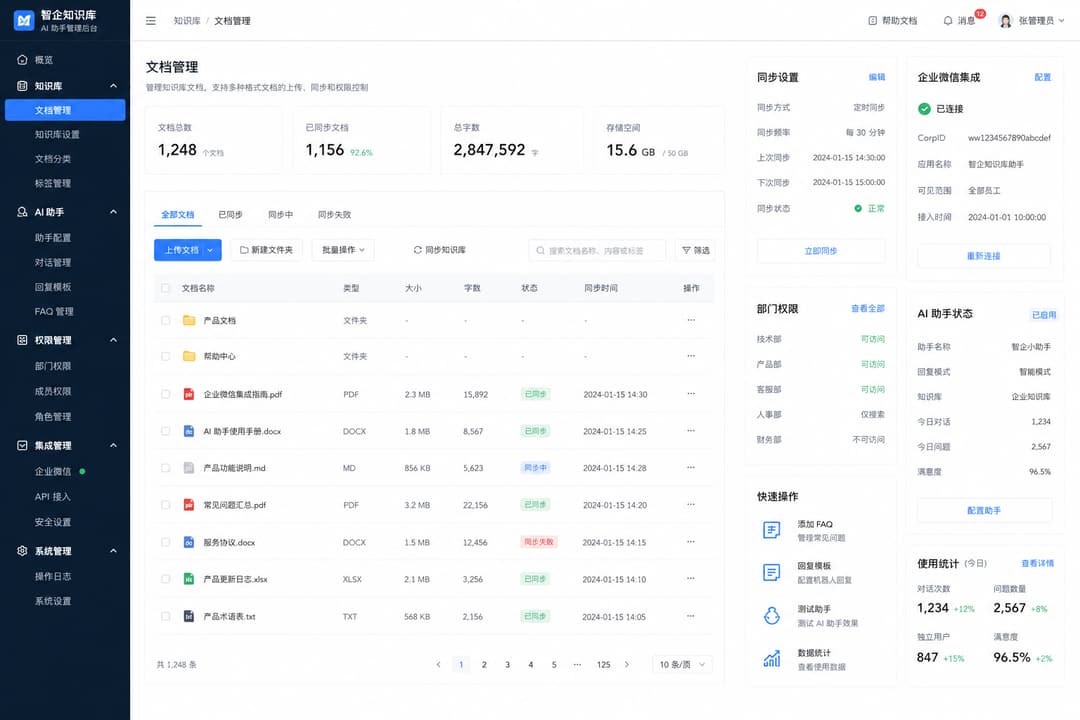Click the PDF icon for 企业微信集成指南.pdf

pos(189,394)
